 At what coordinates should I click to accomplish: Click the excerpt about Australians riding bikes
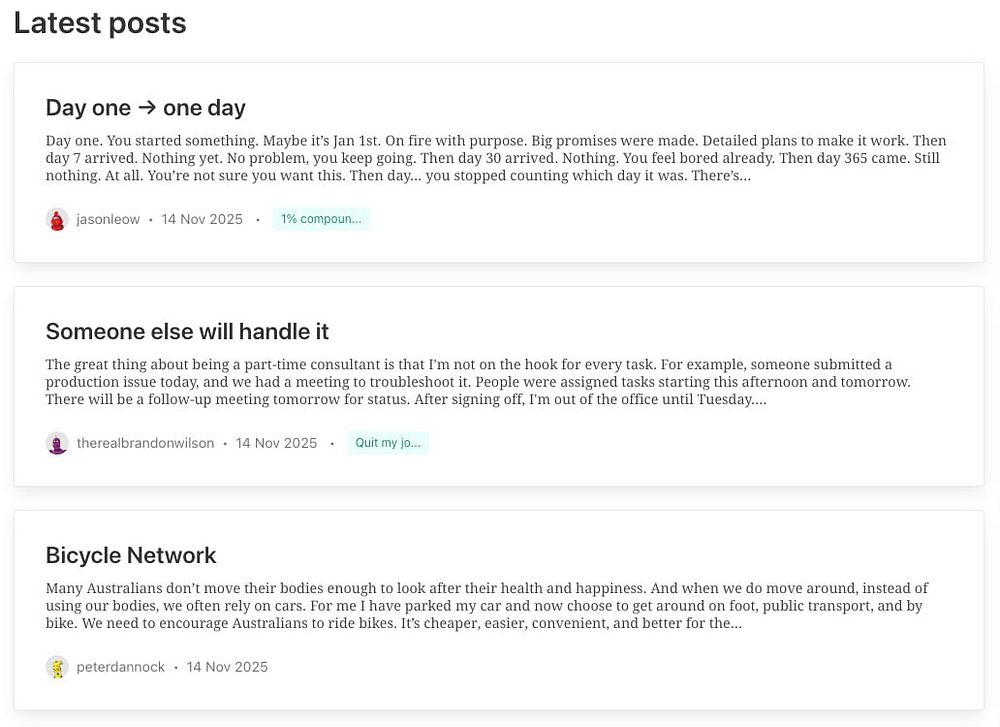[485, 606]
